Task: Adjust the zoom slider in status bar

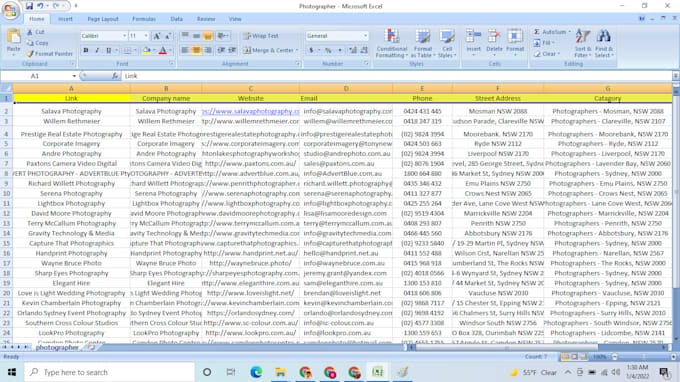Action: (644, 357)
